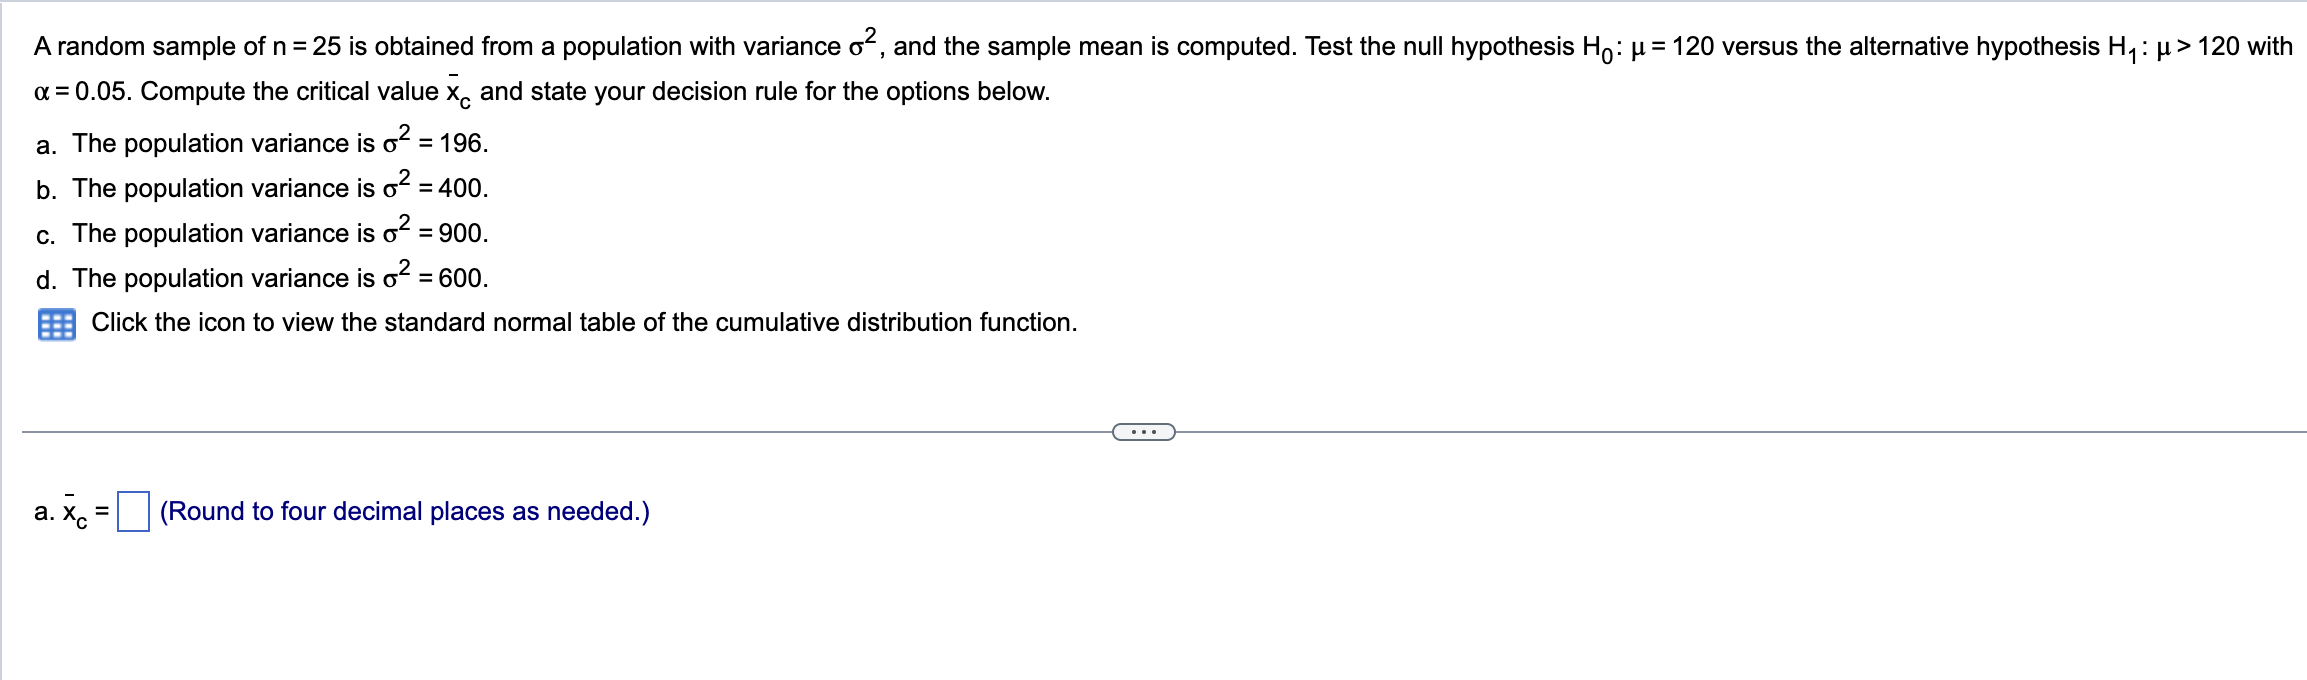Select option b with variance 400

click(260, 187)
